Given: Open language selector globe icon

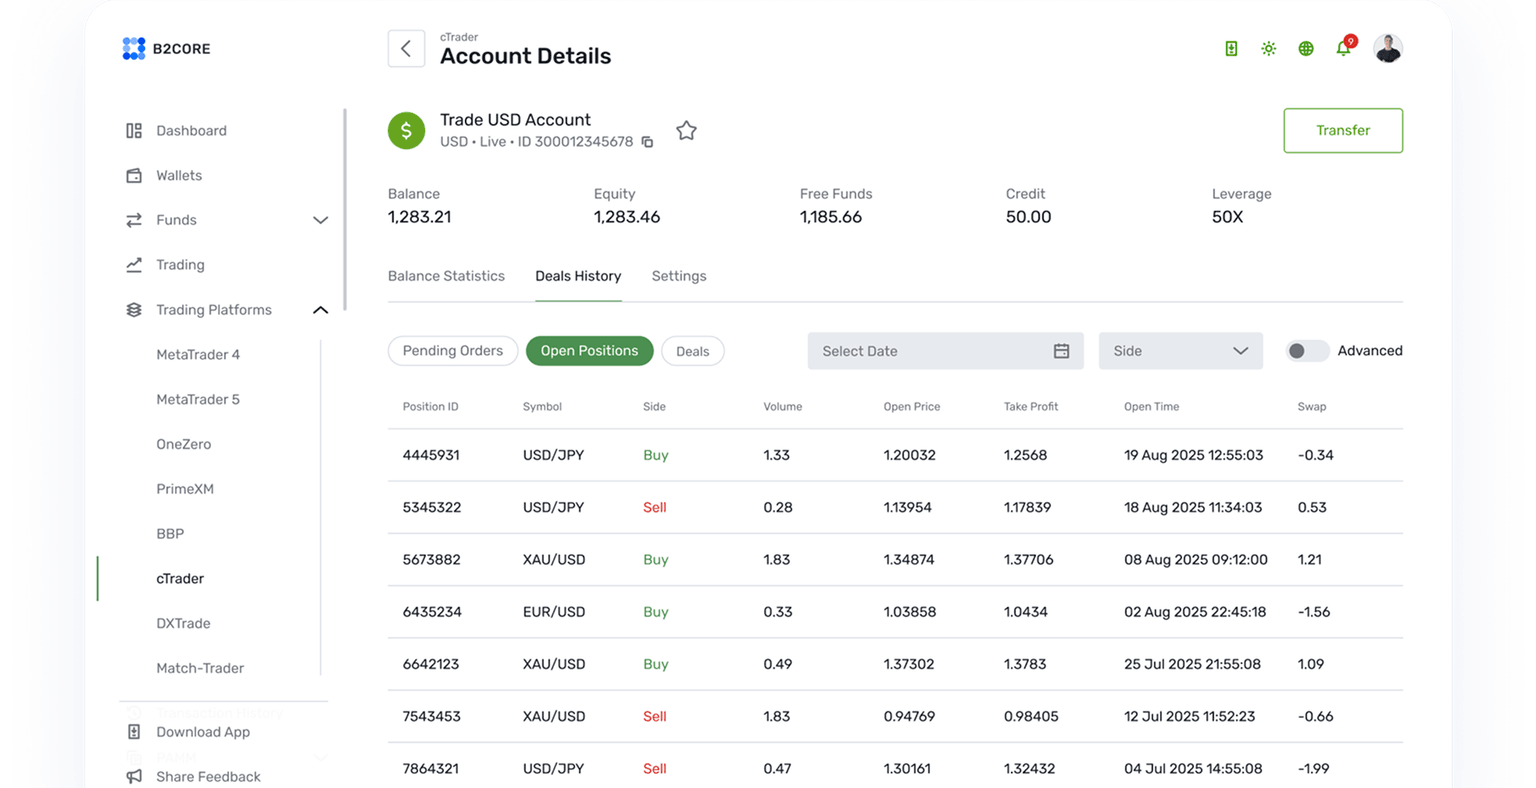Looking at the screenshot, I should pos(1306,48).
